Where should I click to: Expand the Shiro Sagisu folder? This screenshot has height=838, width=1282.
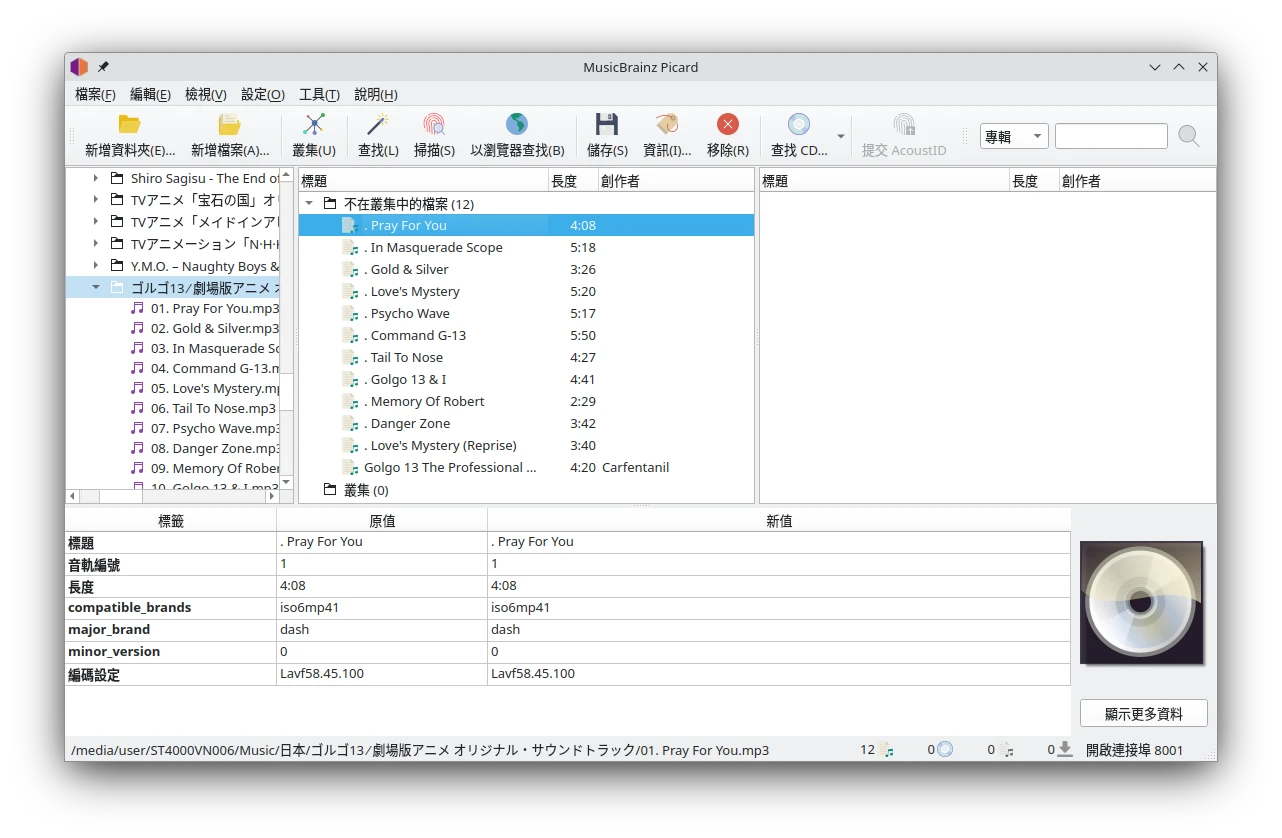[96, 178]
